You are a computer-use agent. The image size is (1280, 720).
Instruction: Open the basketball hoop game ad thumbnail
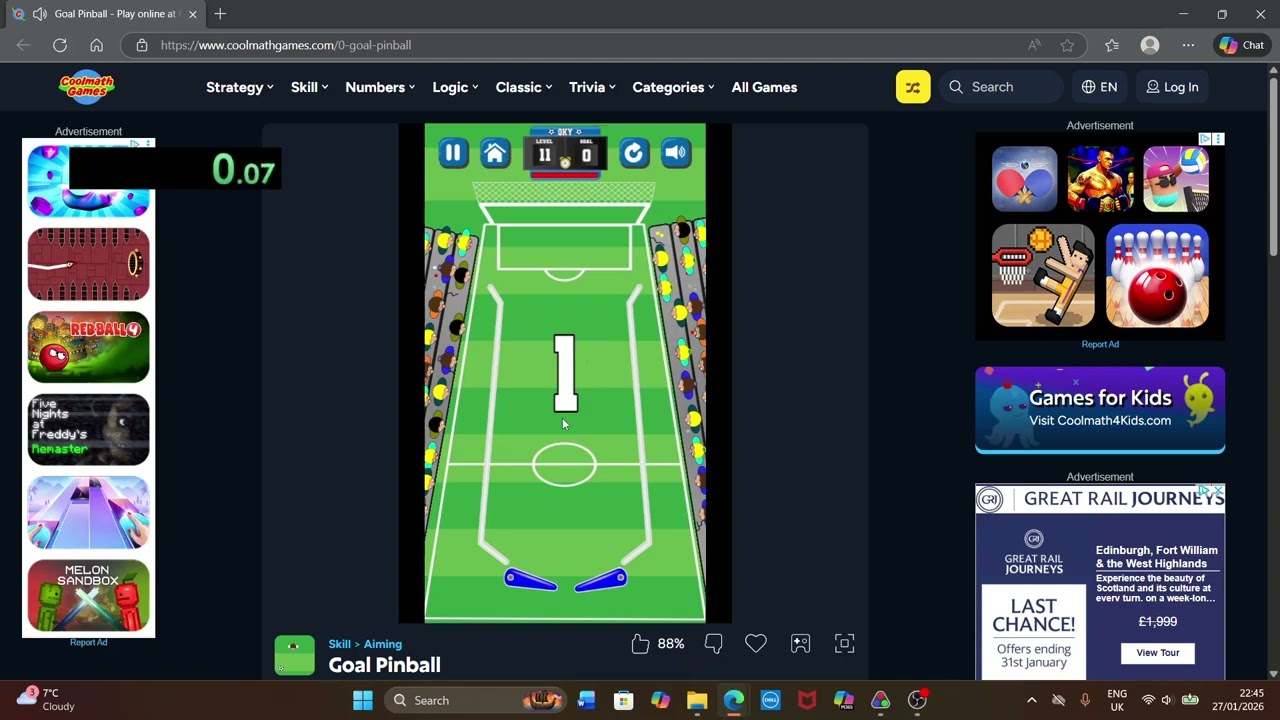click(x=1043, y=276)
